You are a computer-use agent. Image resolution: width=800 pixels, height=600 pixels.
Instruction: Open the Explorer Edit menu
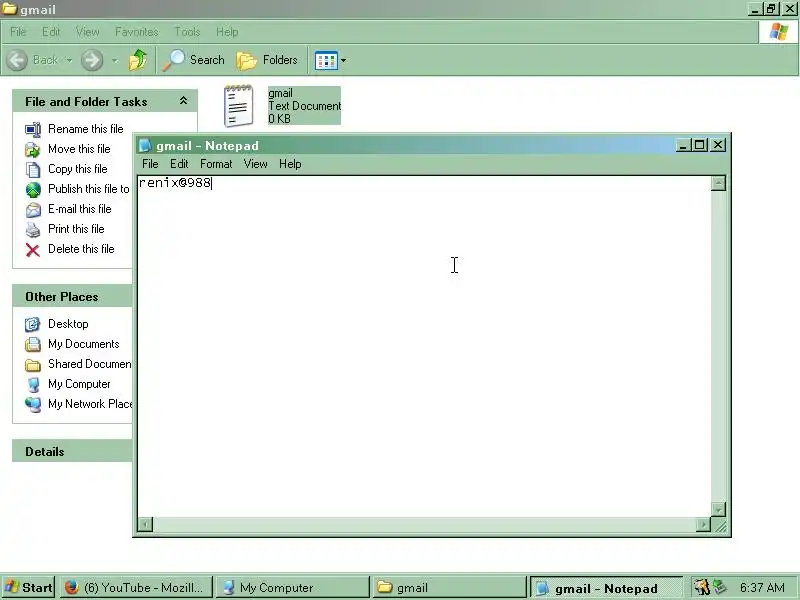point(51,32)
